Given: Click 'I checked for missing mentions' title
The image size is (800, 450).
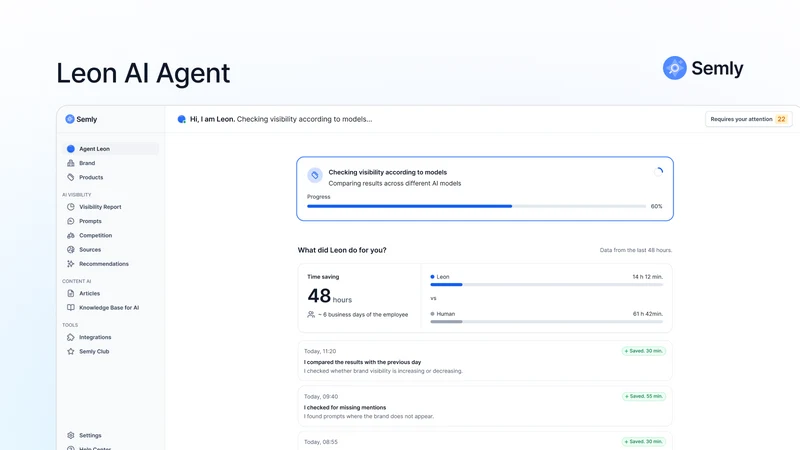Looking at the screenshot, I should coord(345,408).
